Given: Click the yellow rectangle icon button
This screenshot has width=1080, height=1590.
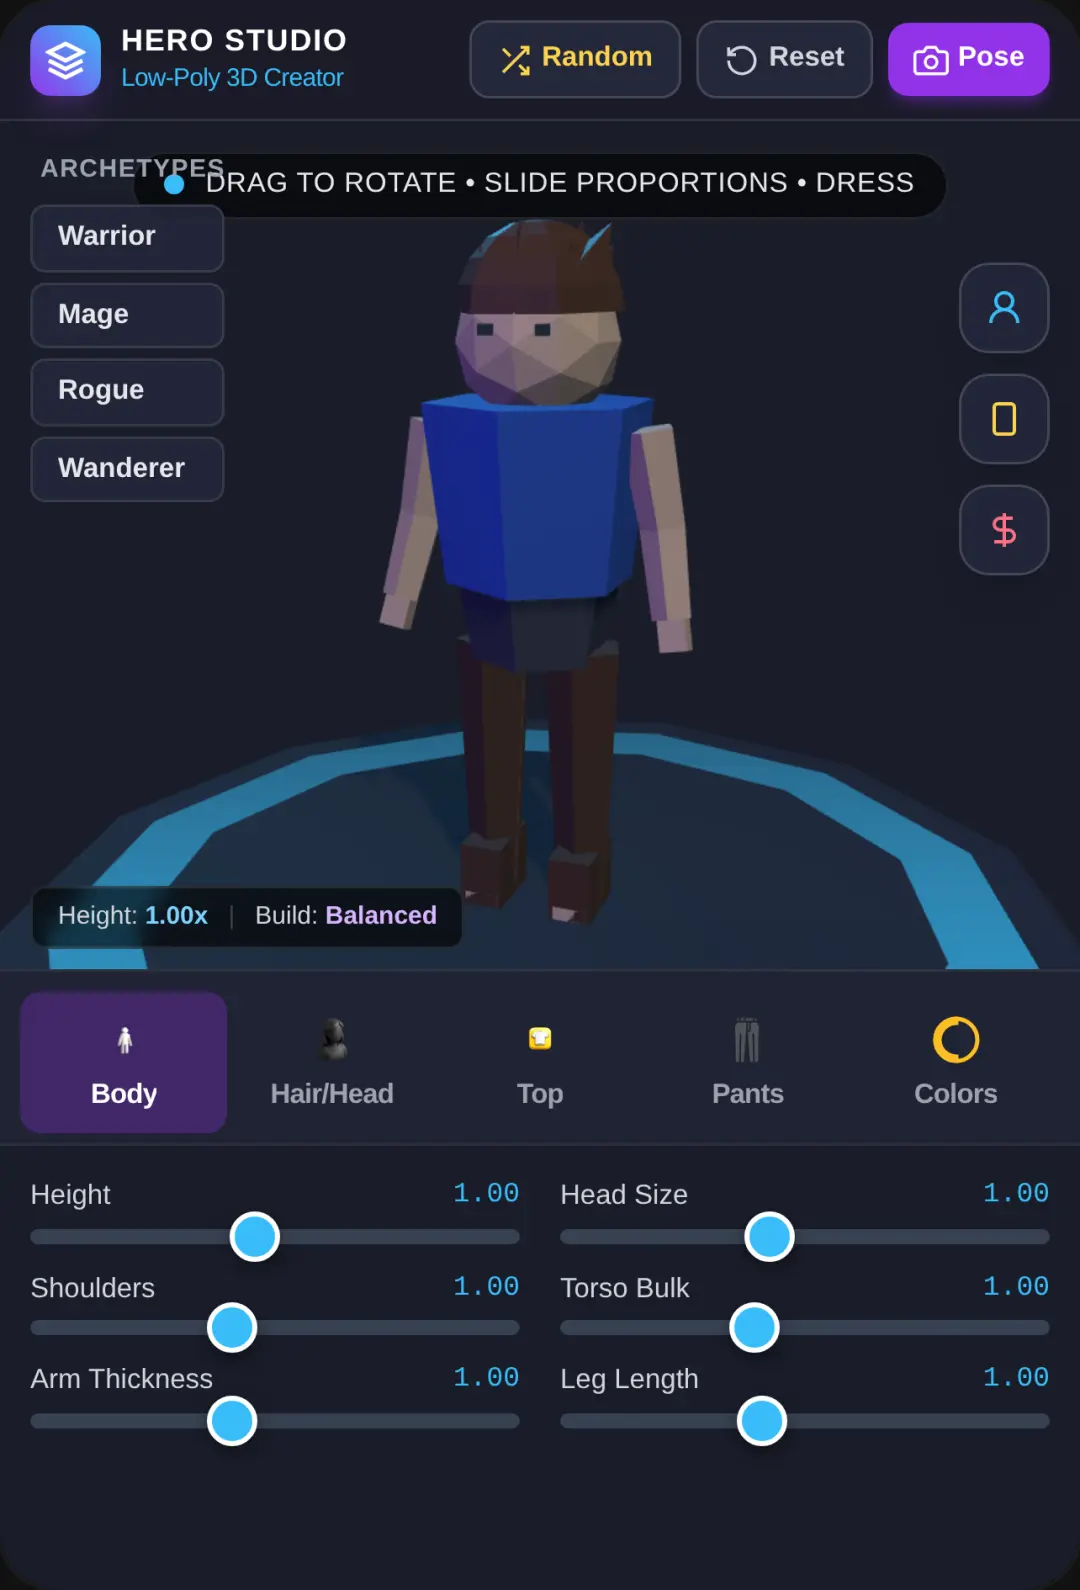Looking at the screenshot, I should 1004,419.
